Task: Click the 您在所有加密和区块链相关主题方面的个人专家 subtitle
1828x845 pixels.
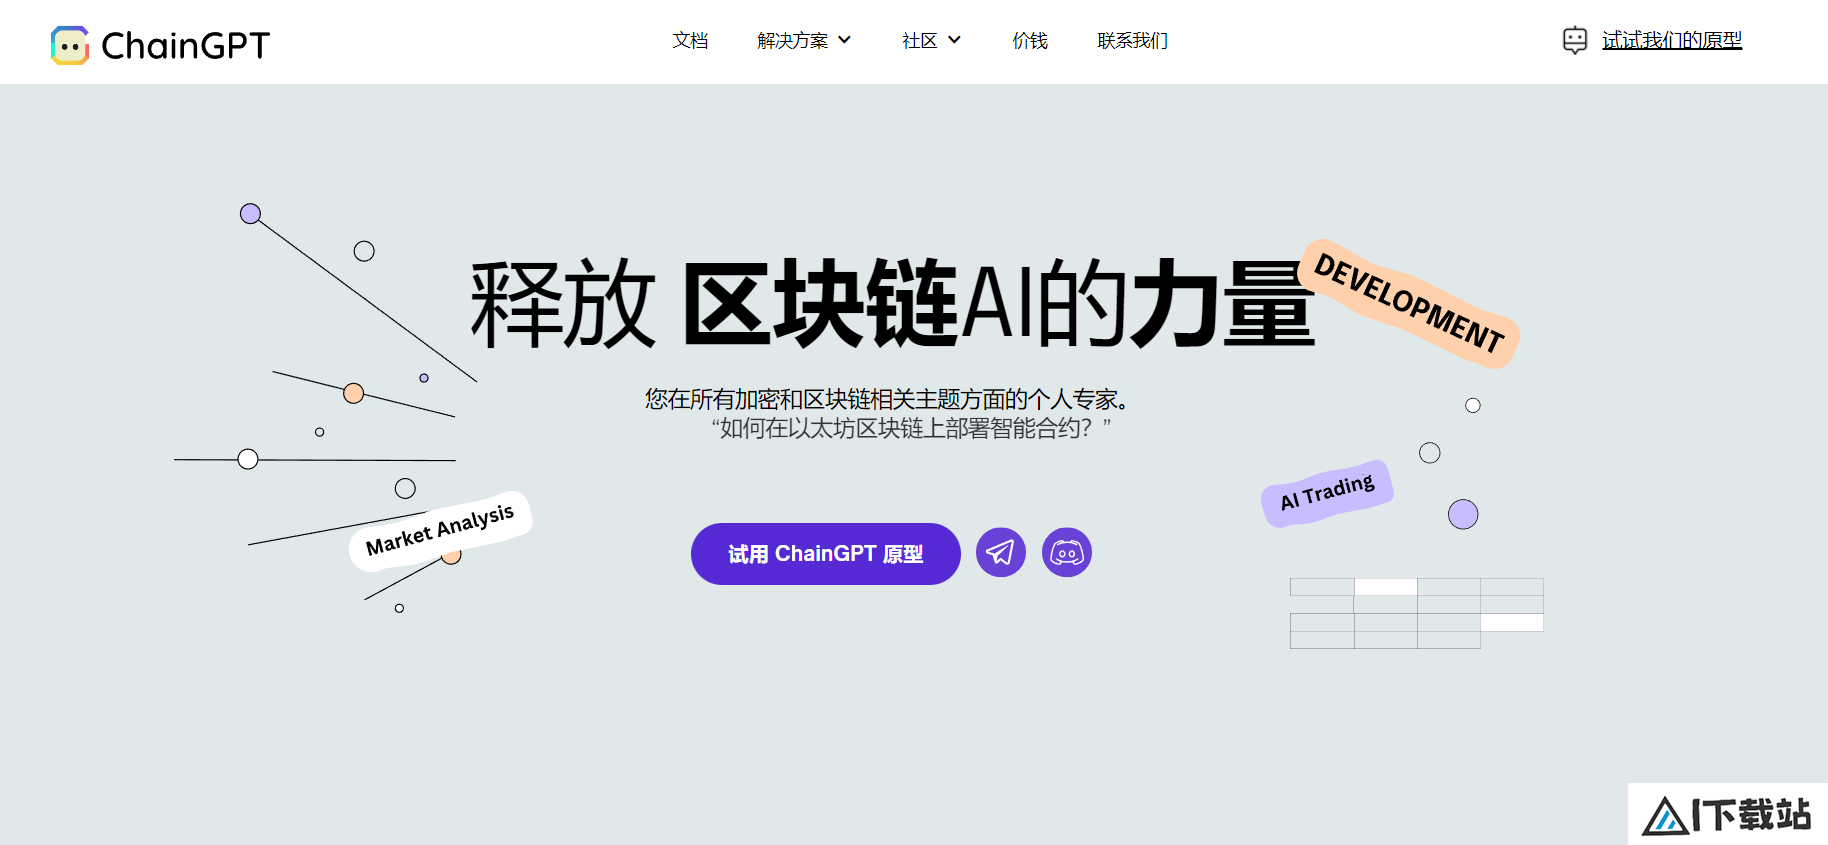Action: [888, 399]
